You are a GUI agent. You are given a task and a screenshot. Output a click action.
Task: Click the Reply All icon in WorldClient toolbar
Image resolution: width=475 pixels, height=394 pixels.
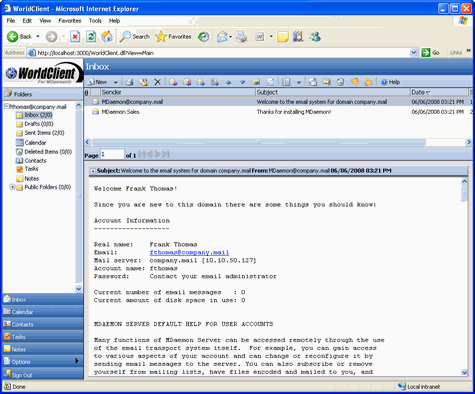pyautogui.click(x=187, y=82)
